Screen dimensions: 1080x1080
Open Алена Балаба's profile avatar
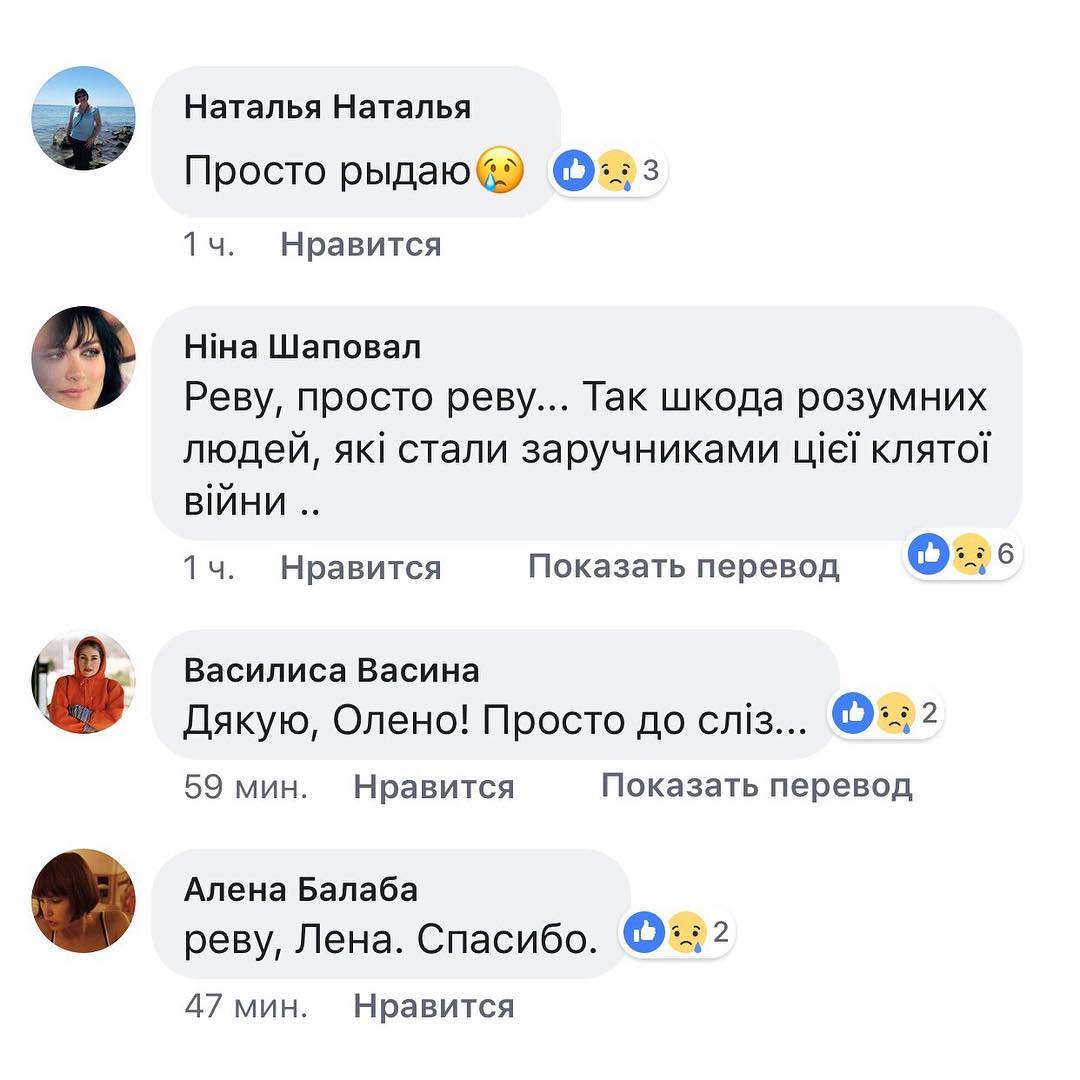pyautogui.click(x=84, y=900)
